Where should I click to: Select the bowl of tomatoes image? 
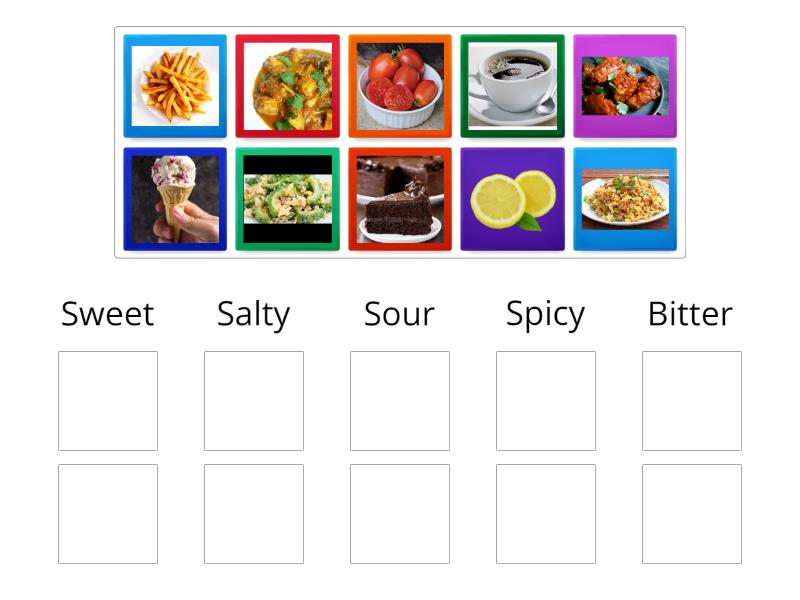[400, 85]
